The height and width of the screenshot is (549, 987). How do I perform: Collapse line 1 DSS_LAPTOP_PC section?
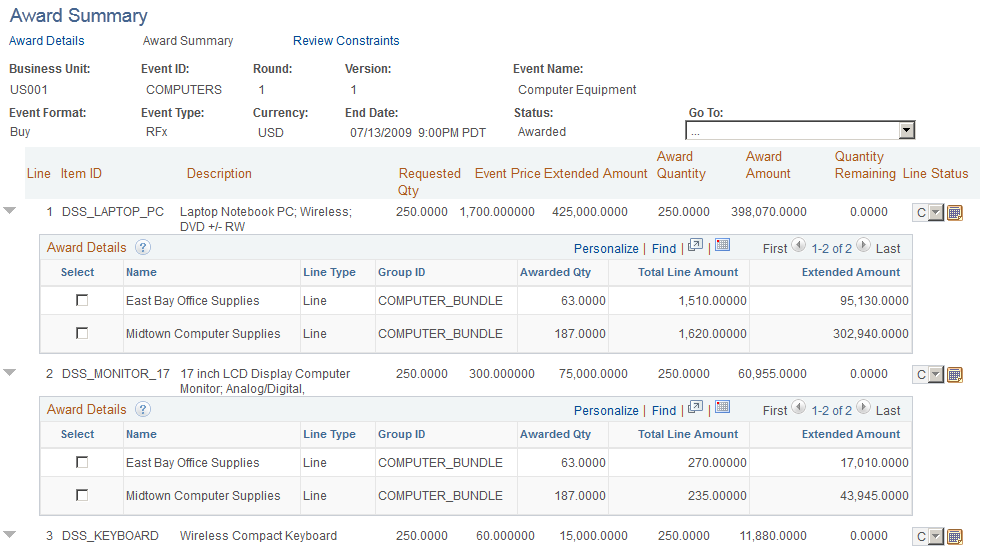coord(9,211)
